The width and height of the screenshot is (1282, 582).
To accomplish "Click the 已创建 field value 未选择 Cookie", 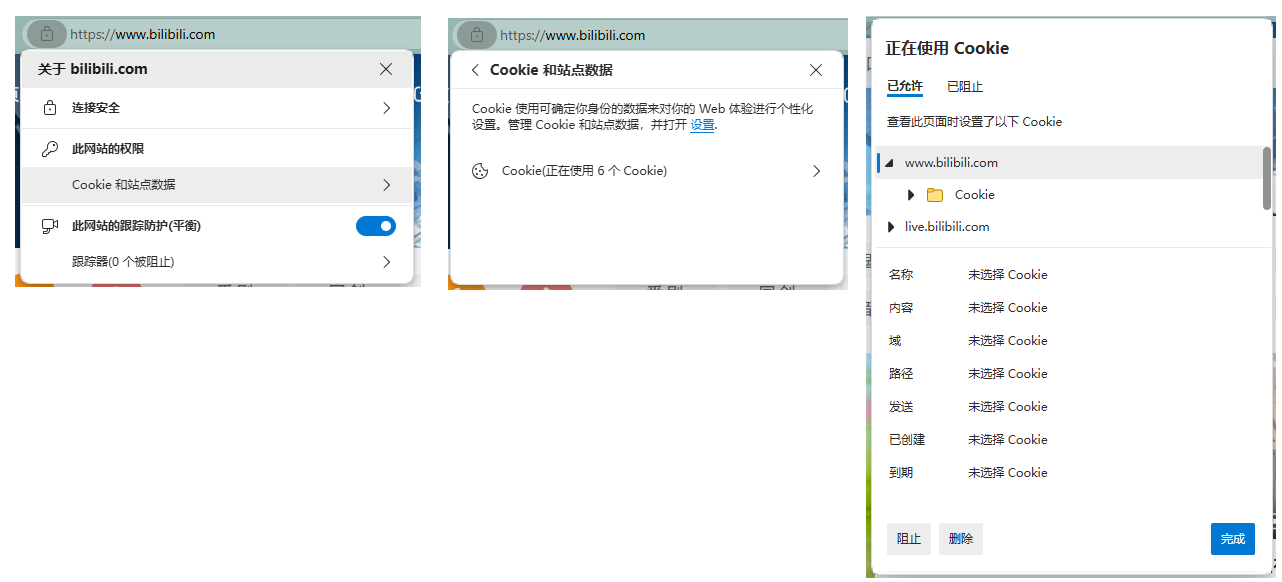I will (x=1008, y=440).
